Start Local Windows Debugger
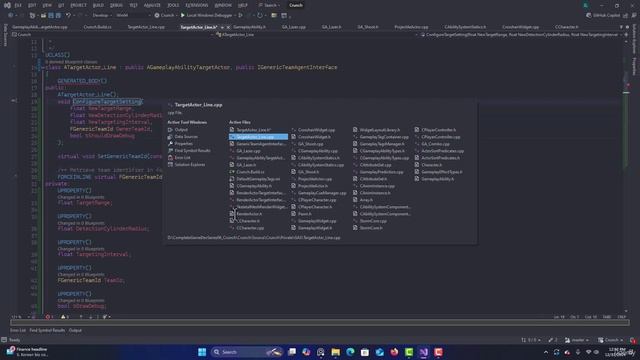640x360 pixels. click(x=207, y=15)
